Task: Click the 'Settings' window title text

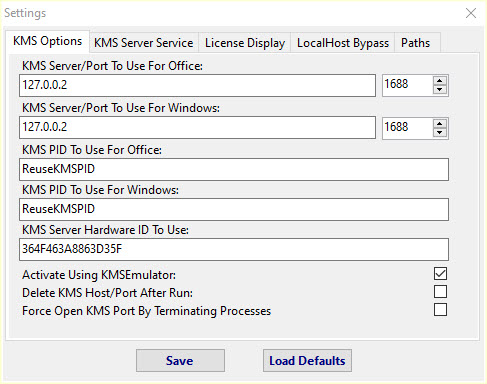Action: coord(25,13)
